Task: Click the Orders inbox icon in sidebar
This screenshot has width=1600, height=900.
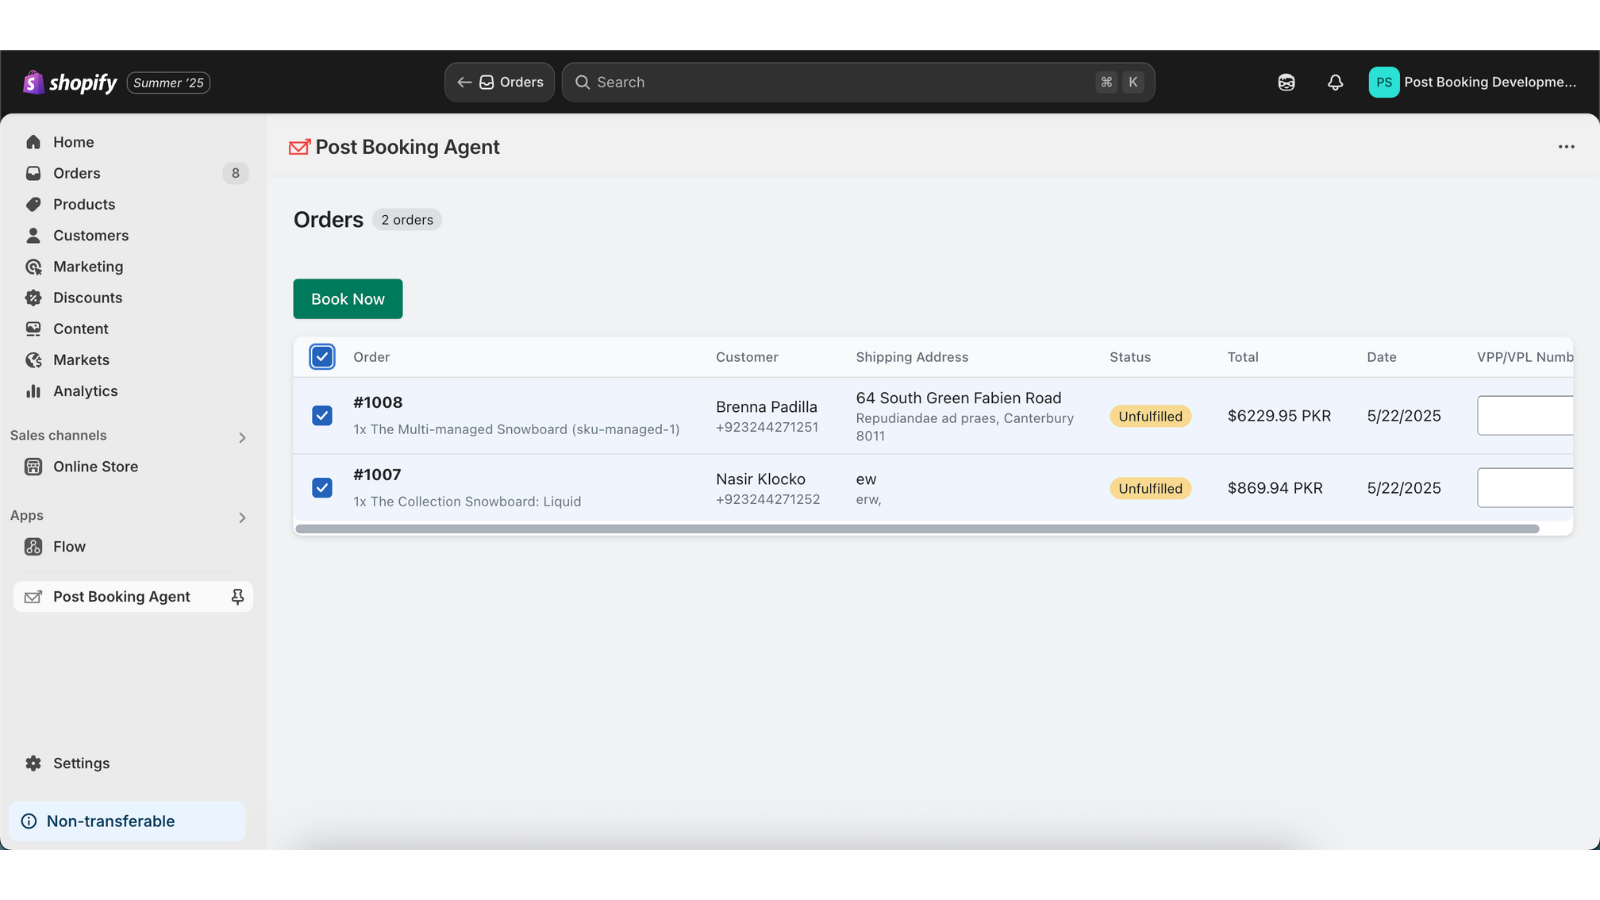Action: (x=33, y=173)
